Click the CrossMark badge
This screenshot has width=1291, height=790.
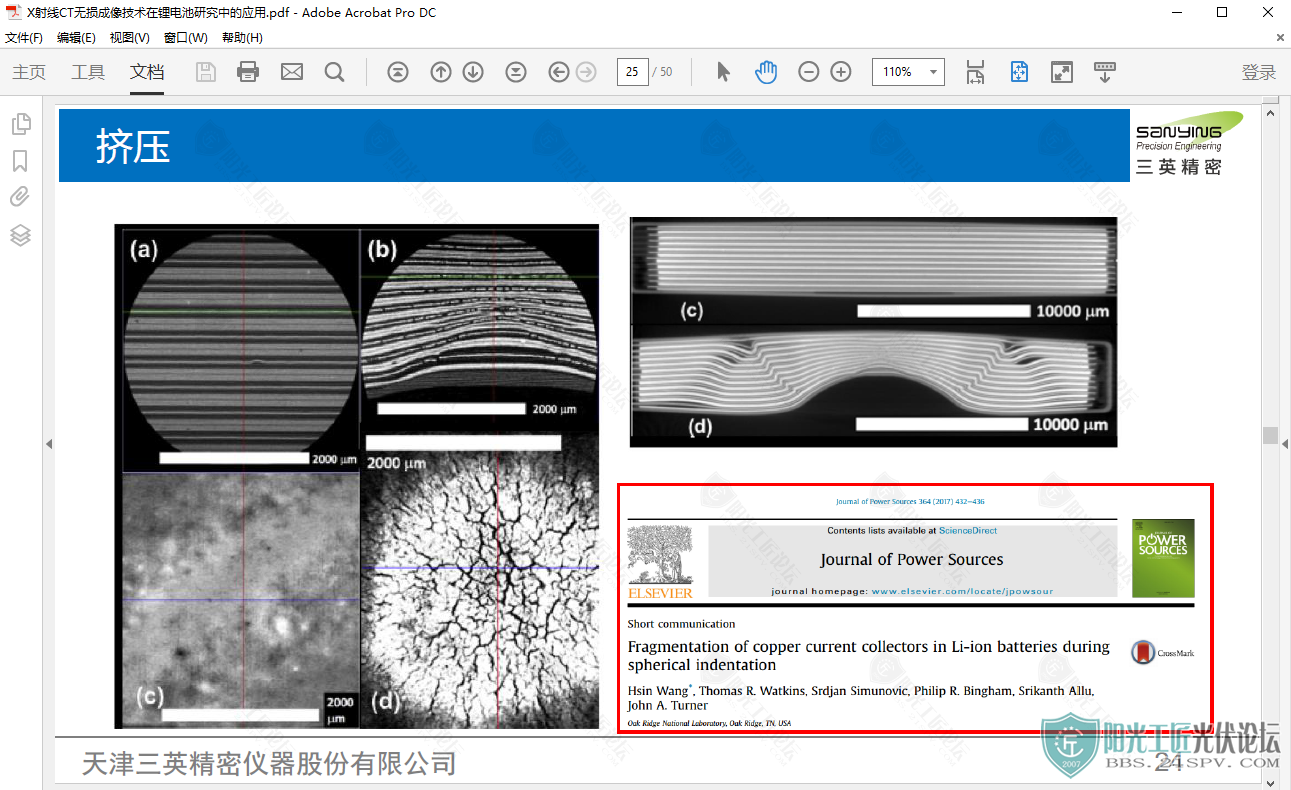[x=1162, y=653]
